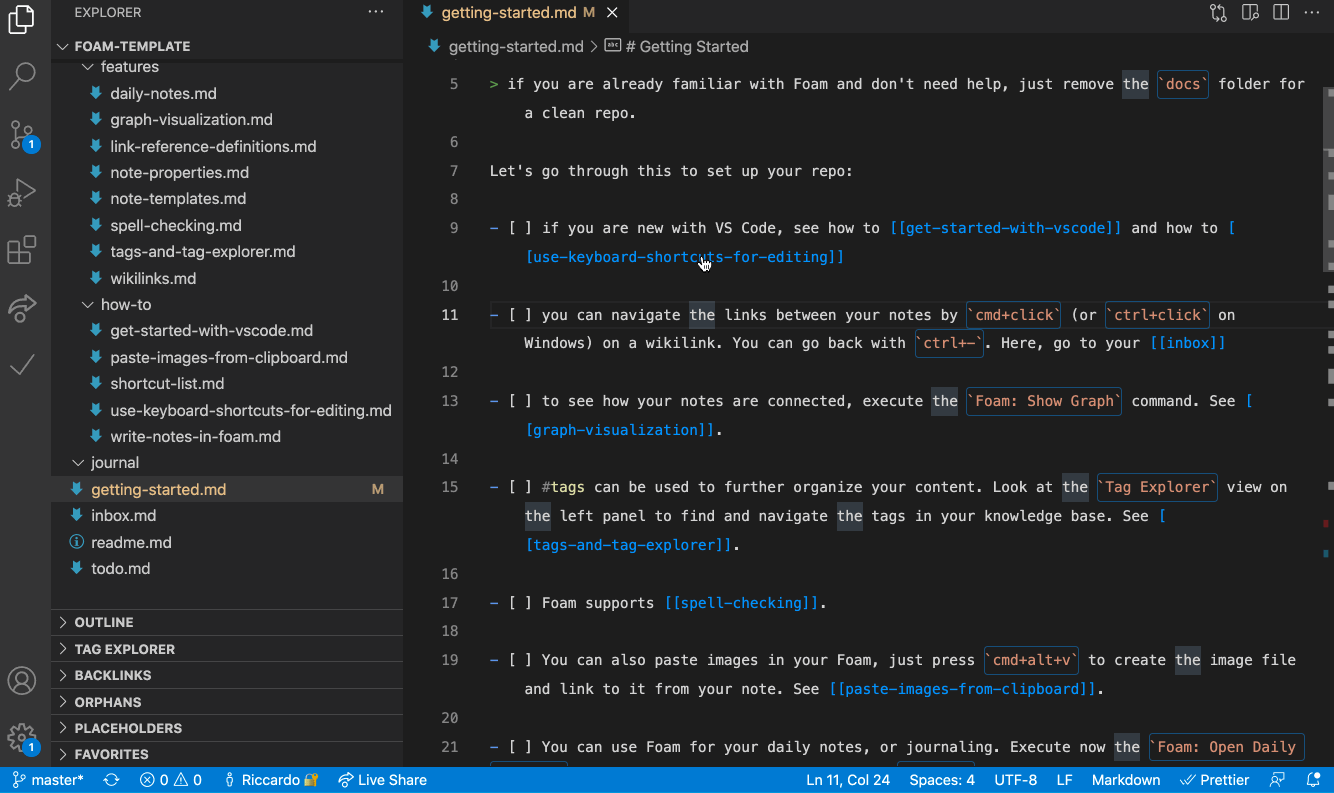The width and height of the screenshot is (1334, 793).
Task: Open Markdown Preview to the side
Action: tap(1250, 13)
